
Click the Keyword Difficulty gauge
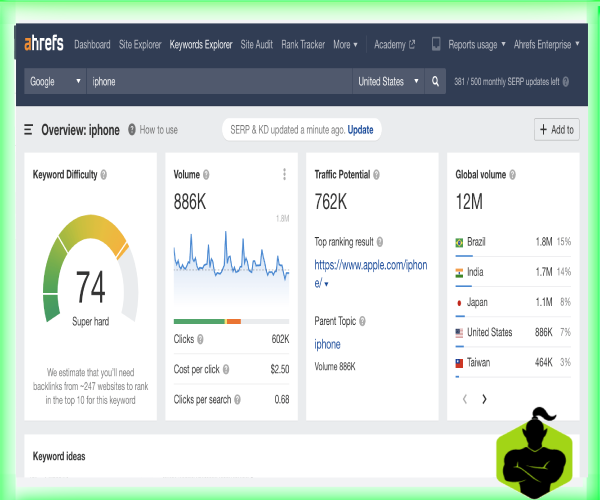point(90,268)
